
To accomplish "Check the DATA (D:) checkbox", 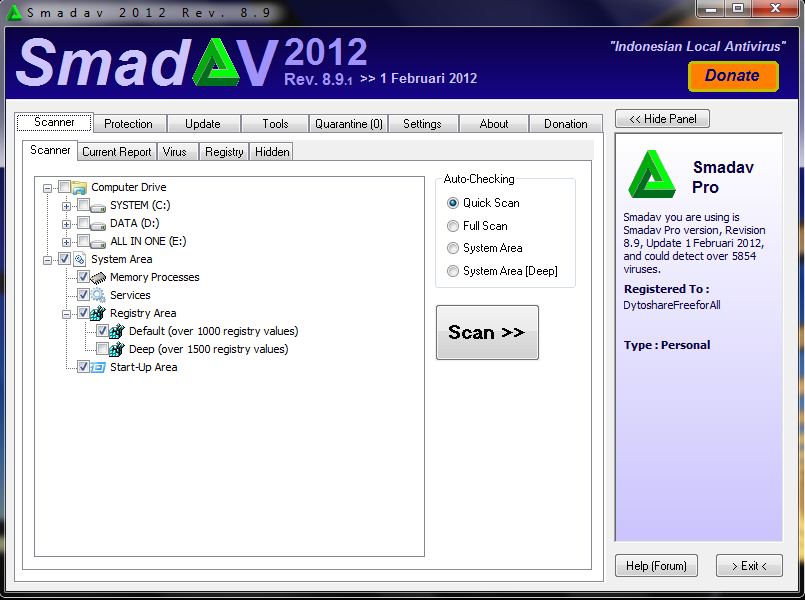I will (x=83, y=223).
